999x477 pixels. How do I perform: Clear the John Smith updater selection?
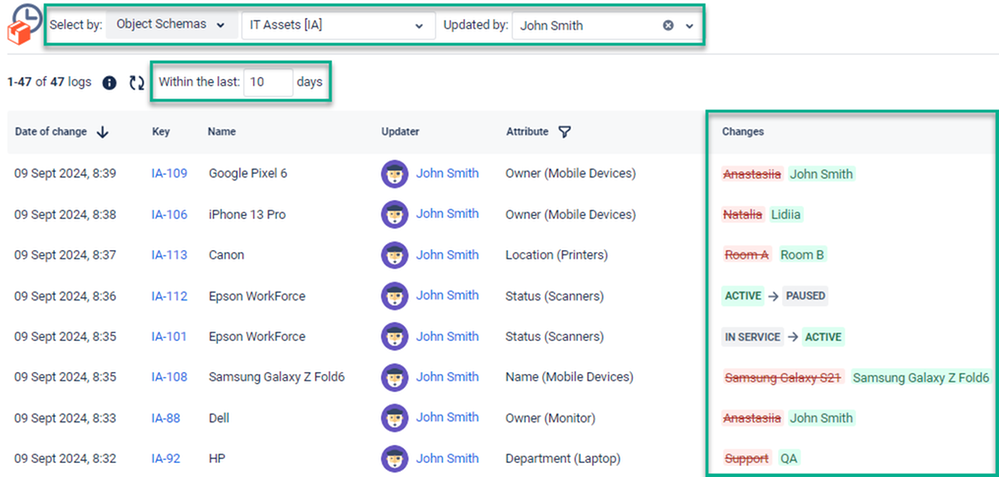[668, 25]
